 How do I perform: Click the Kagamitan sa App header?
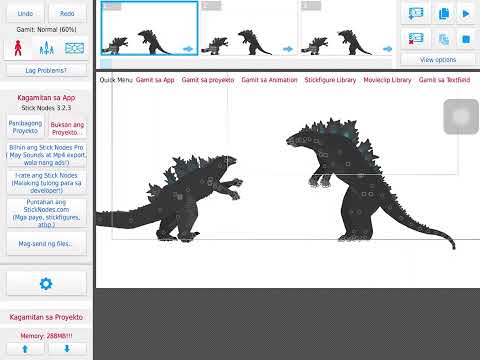[46, 98]
